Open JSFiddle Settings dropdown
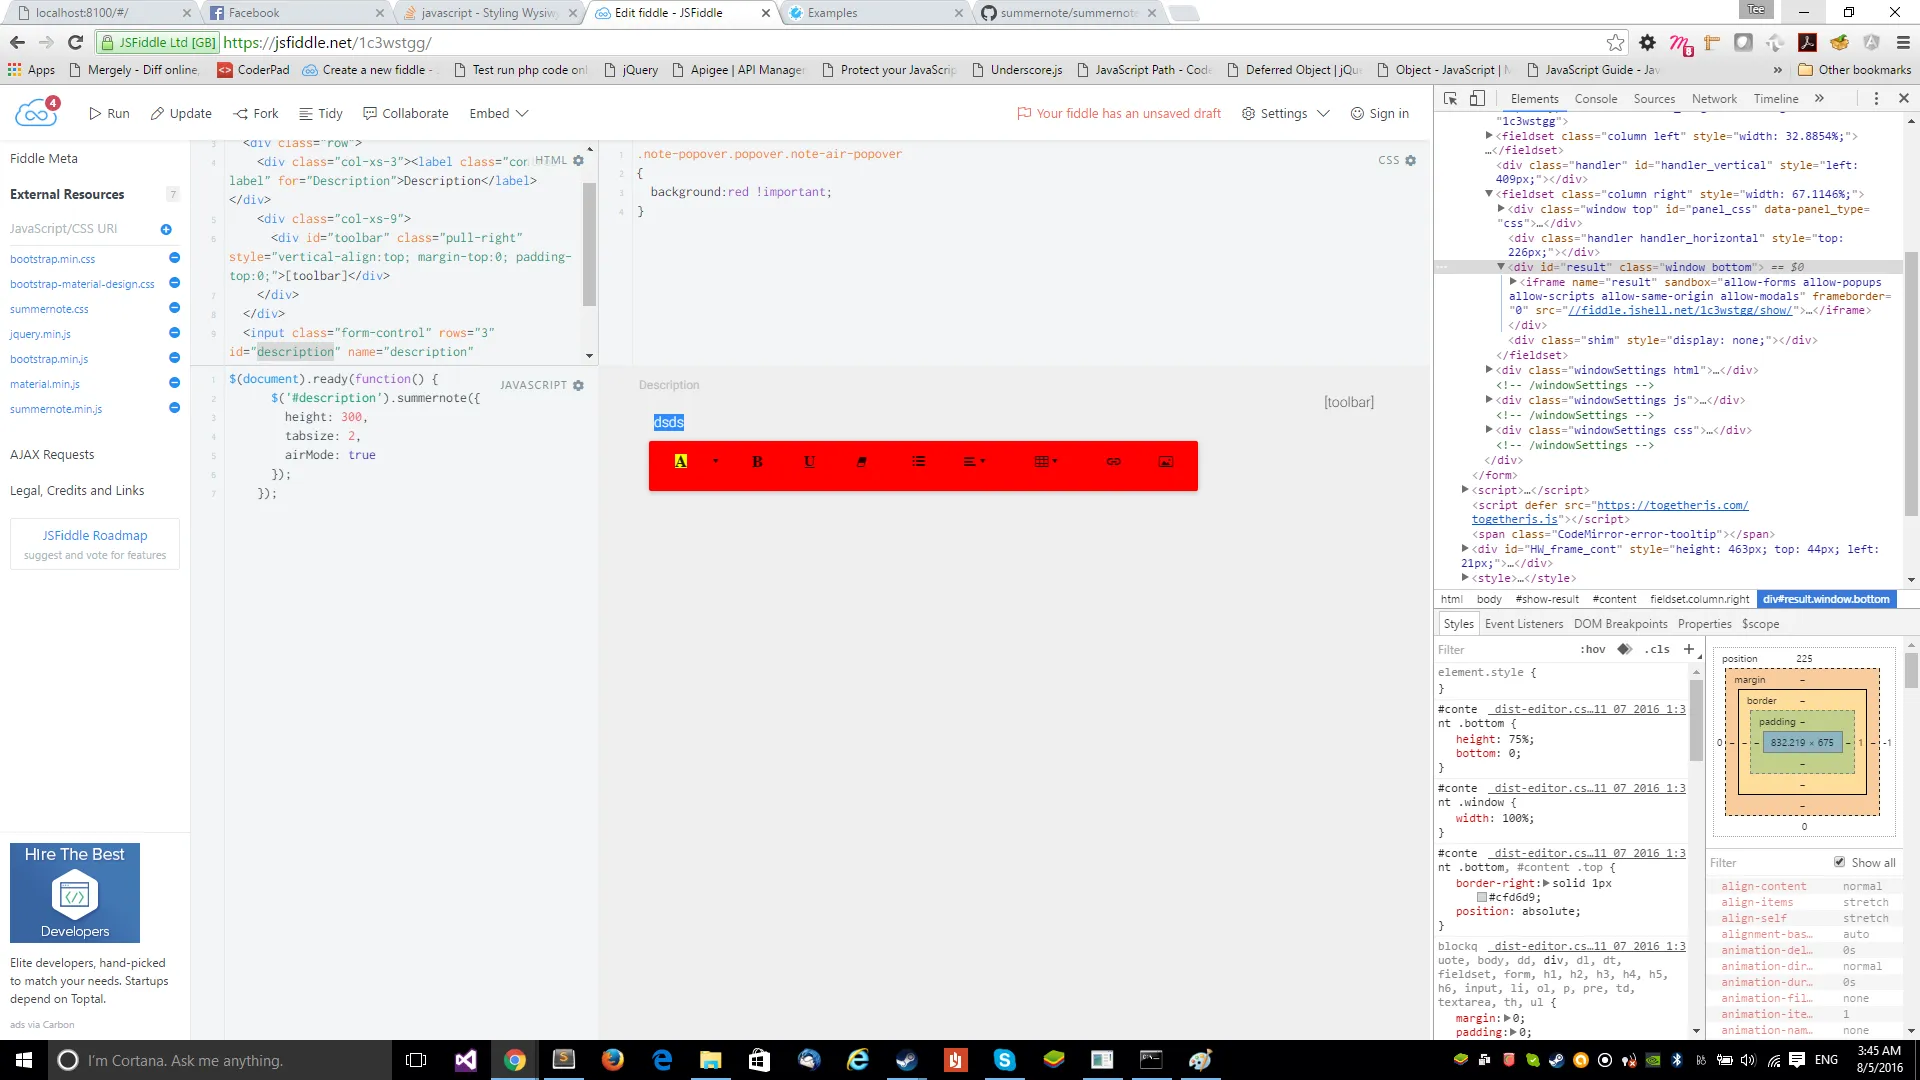 pos(1285,114)
